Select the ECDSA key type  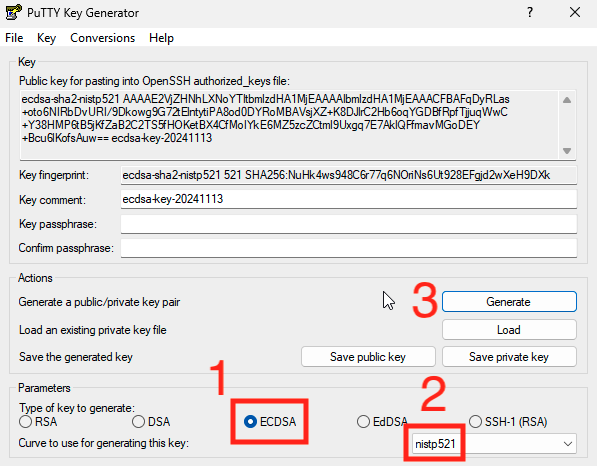[270, 422]
